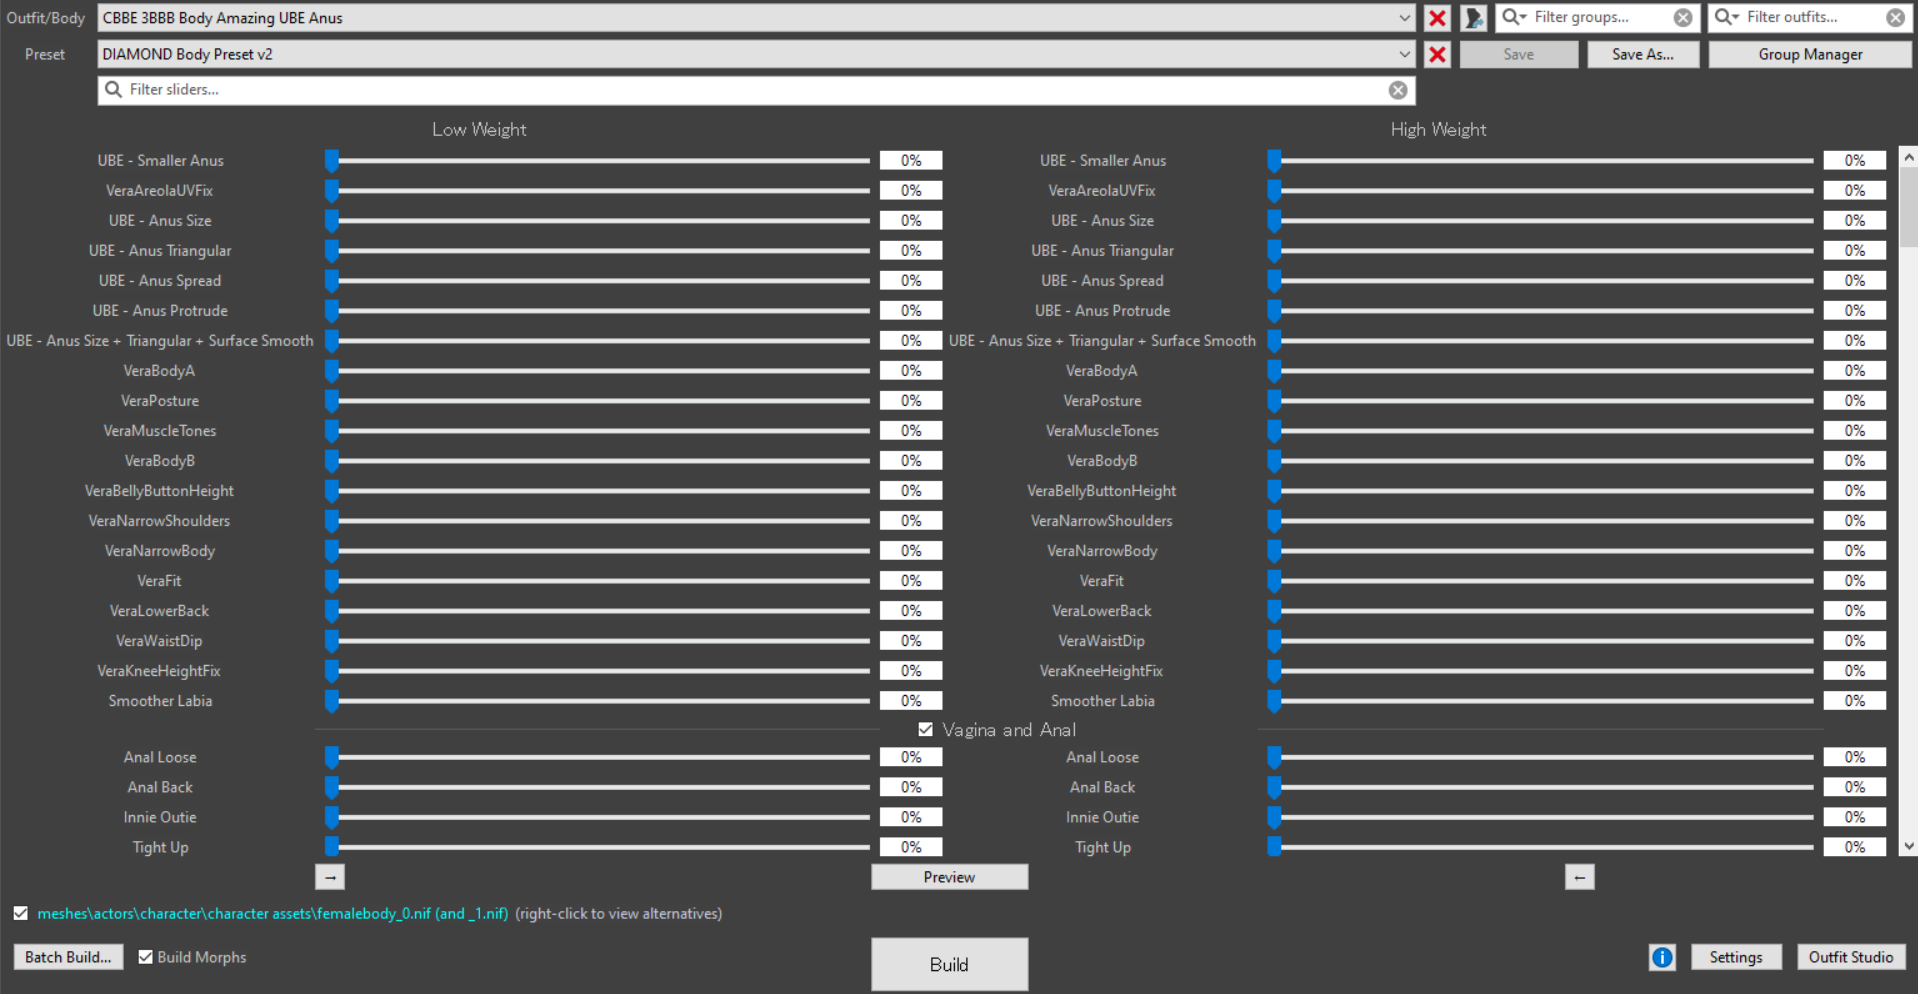The height and width of the screenshot is (994, 1918).
Task: Delete the current Outfit/Body project with red X
Action: [1437, 18]
